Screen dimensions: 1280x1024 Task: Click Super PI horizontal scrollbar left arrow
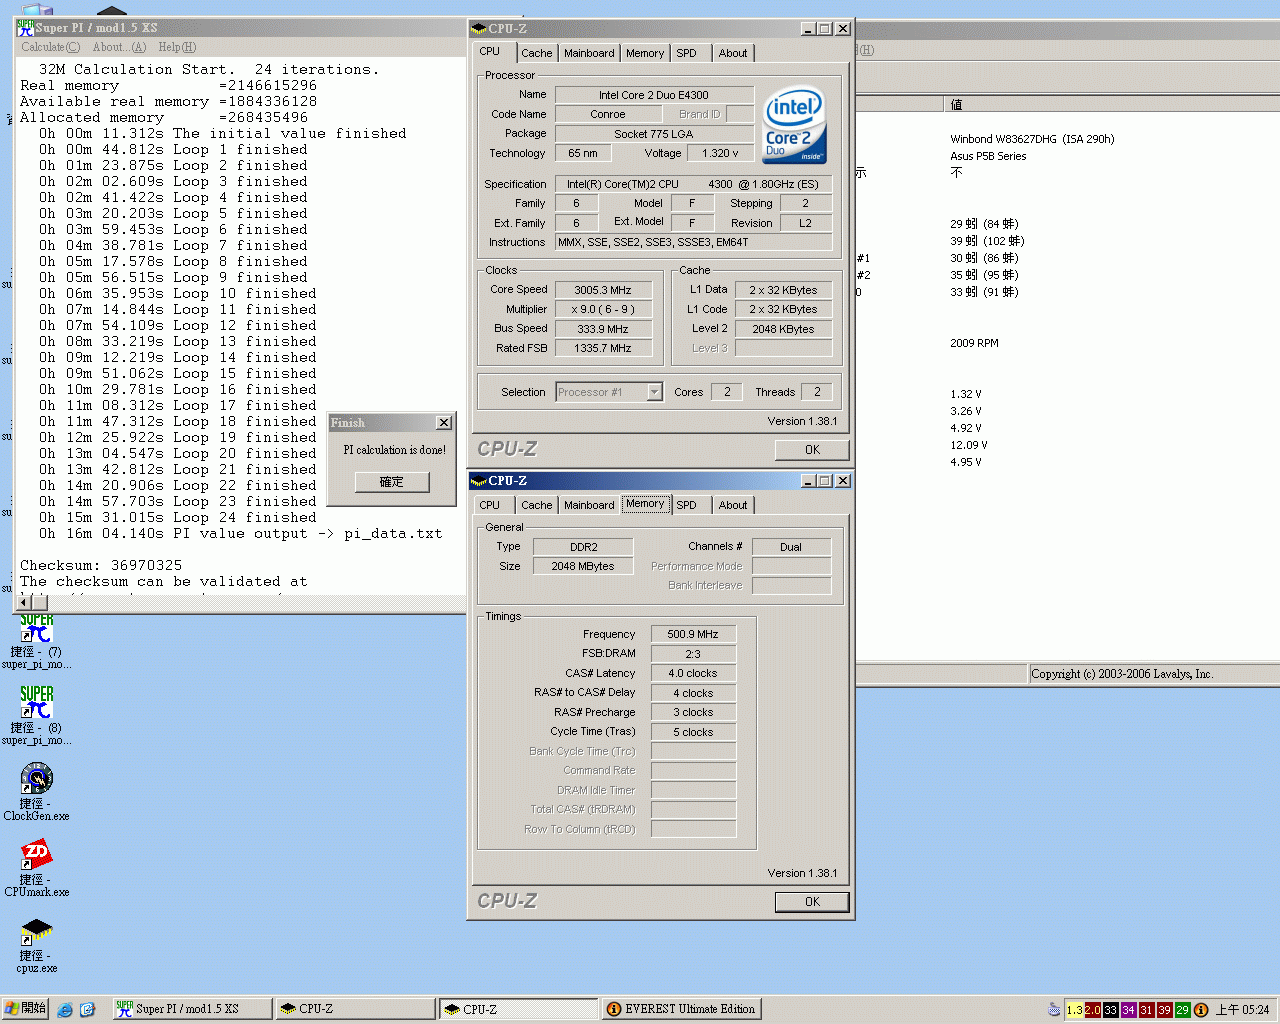point(25,602)
